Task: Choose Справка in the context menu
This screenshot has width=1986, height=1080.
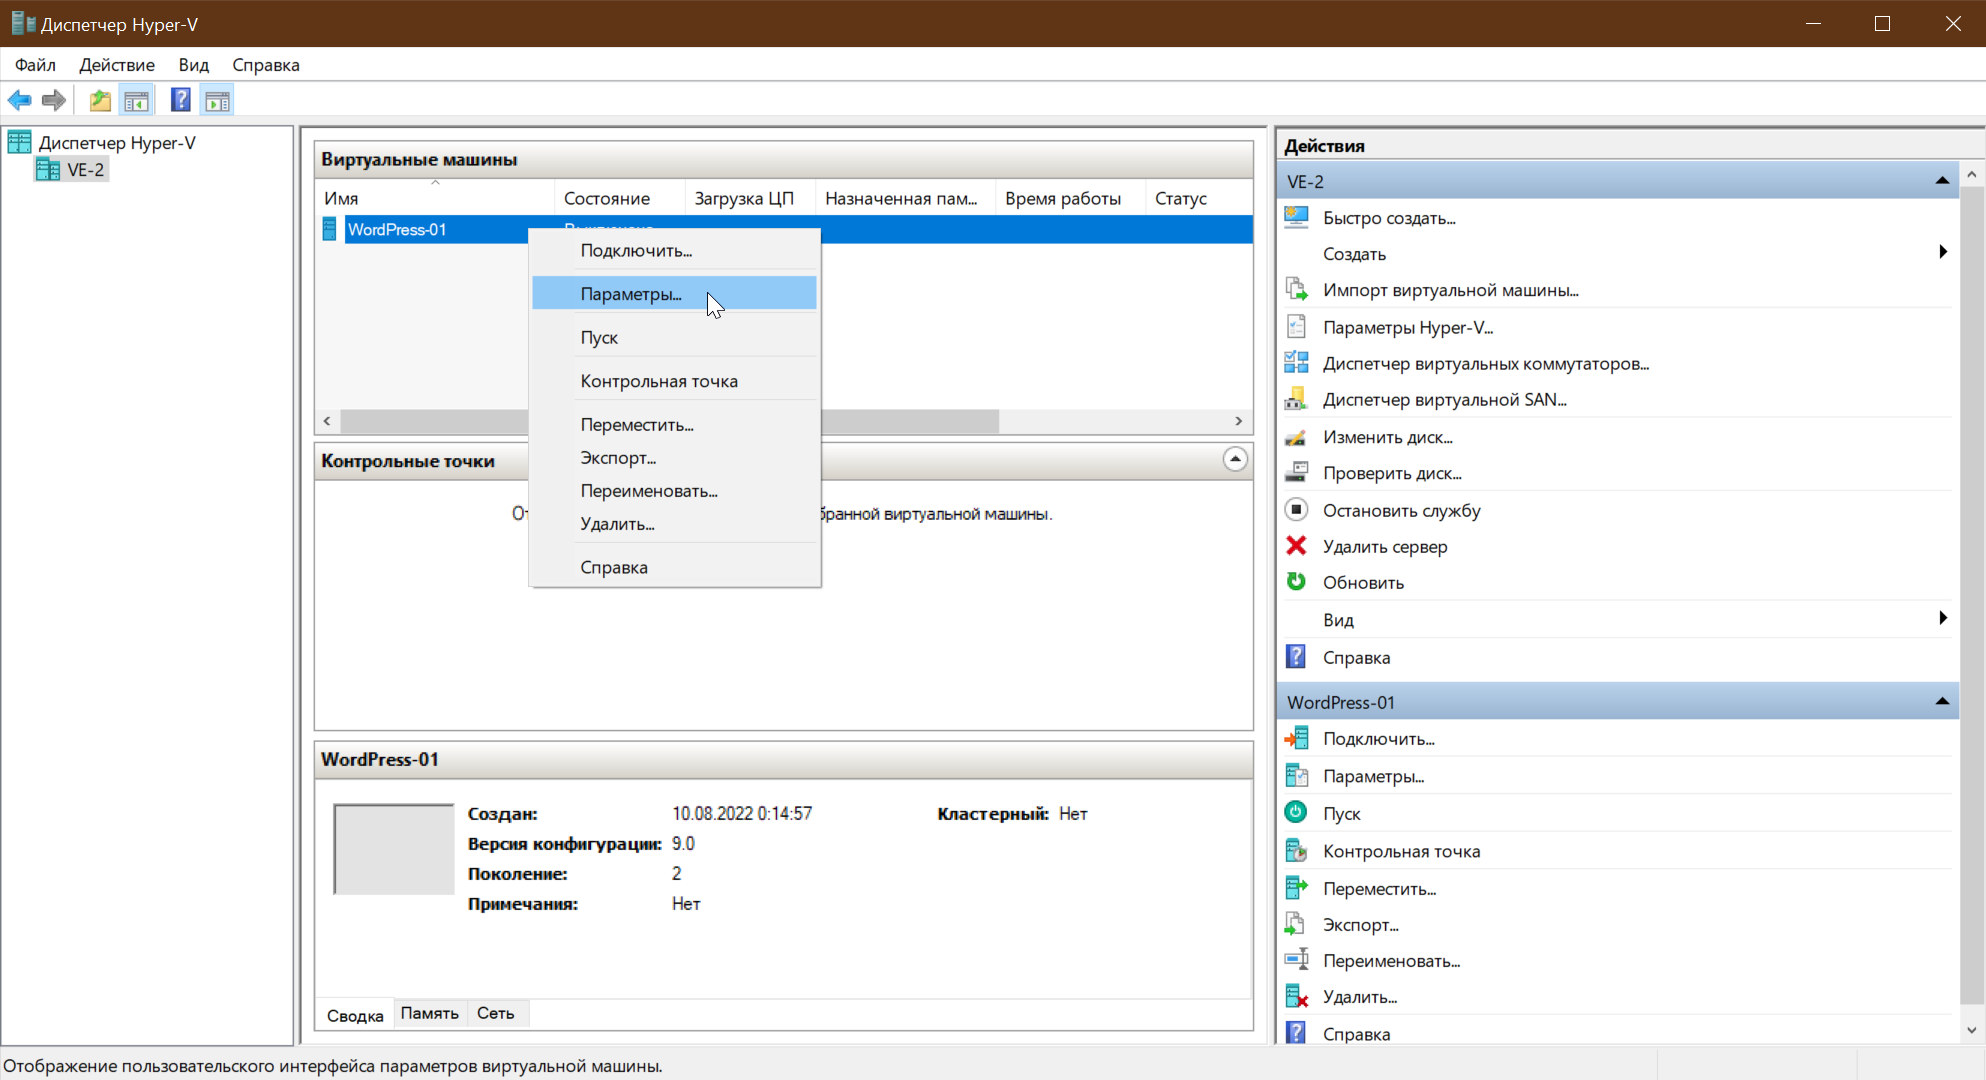Action: tap(675, 567)
